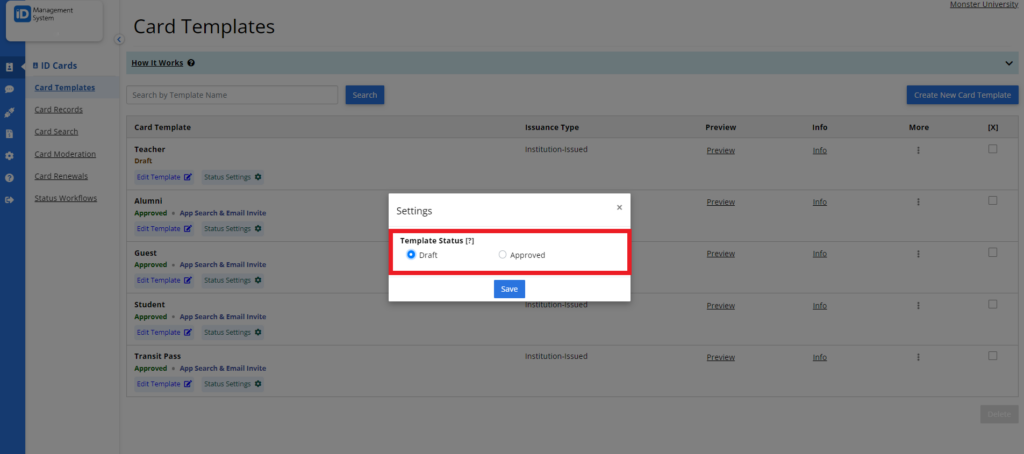
Task: Select the Approved radio button
Action: [x=502, y=255]
